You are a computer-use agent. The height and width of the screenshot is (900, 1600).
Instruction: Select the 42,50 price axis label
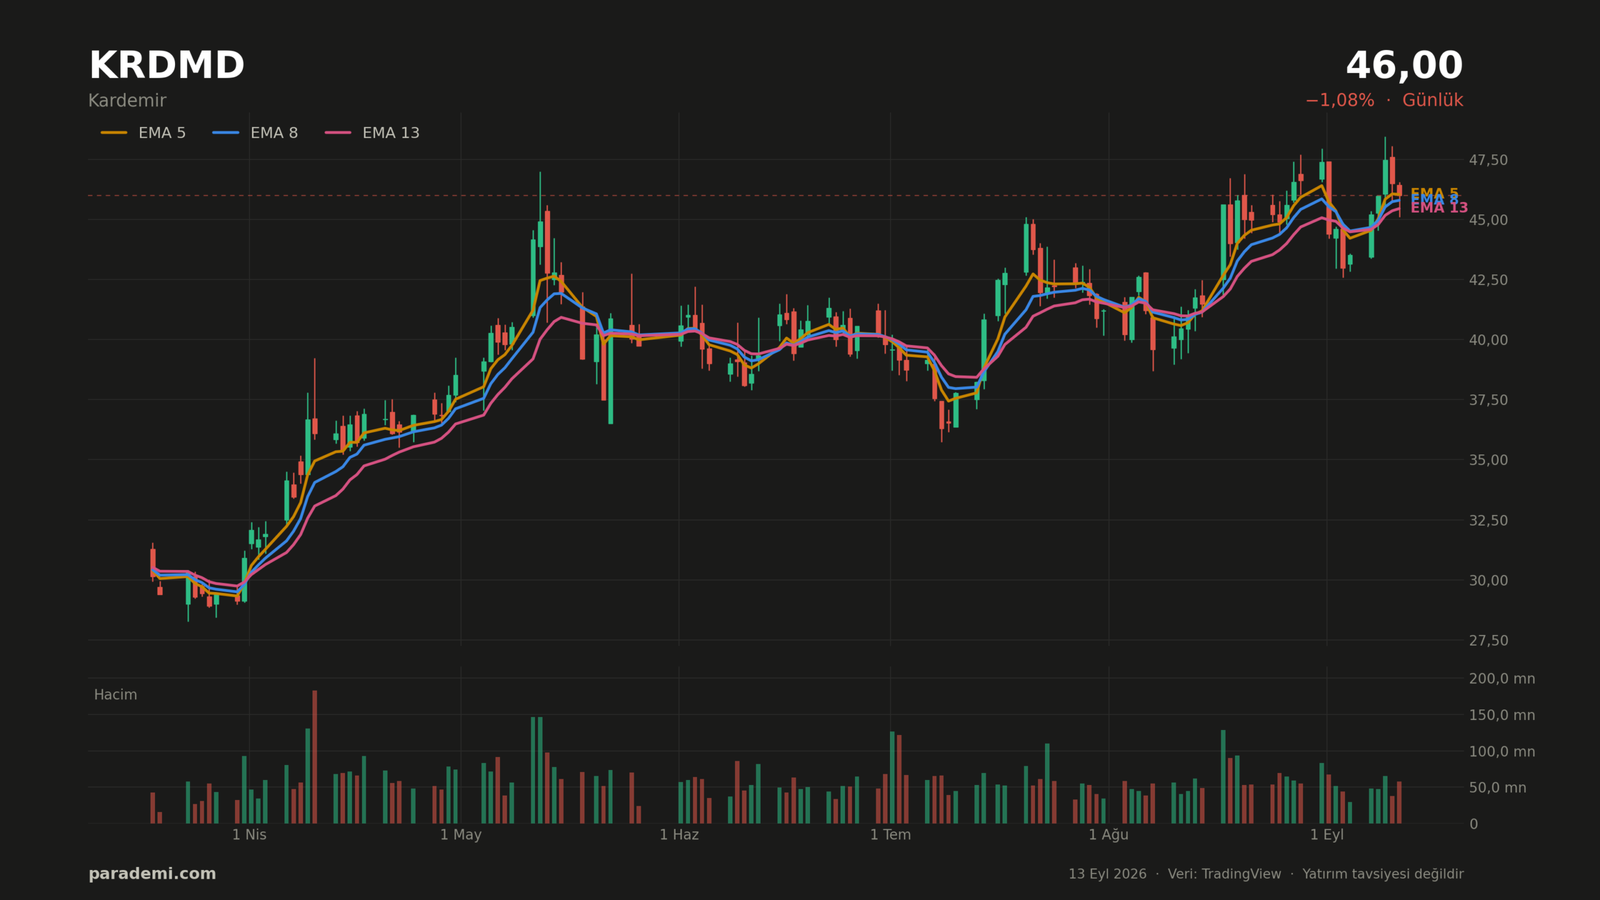point(1488,280)
